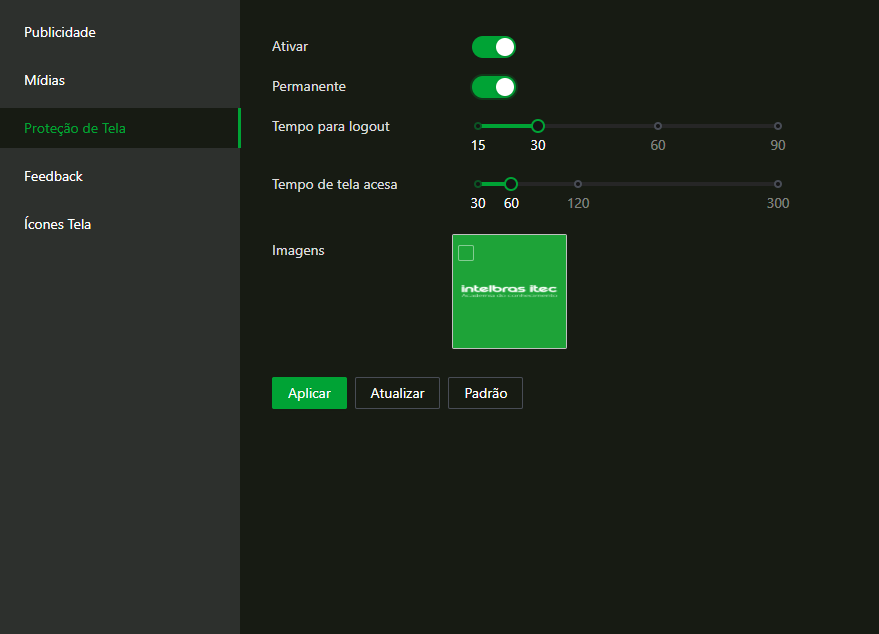This screenshot has width=879, height=634.
Task: Click the Imagens label
Action: click(298, 251)
